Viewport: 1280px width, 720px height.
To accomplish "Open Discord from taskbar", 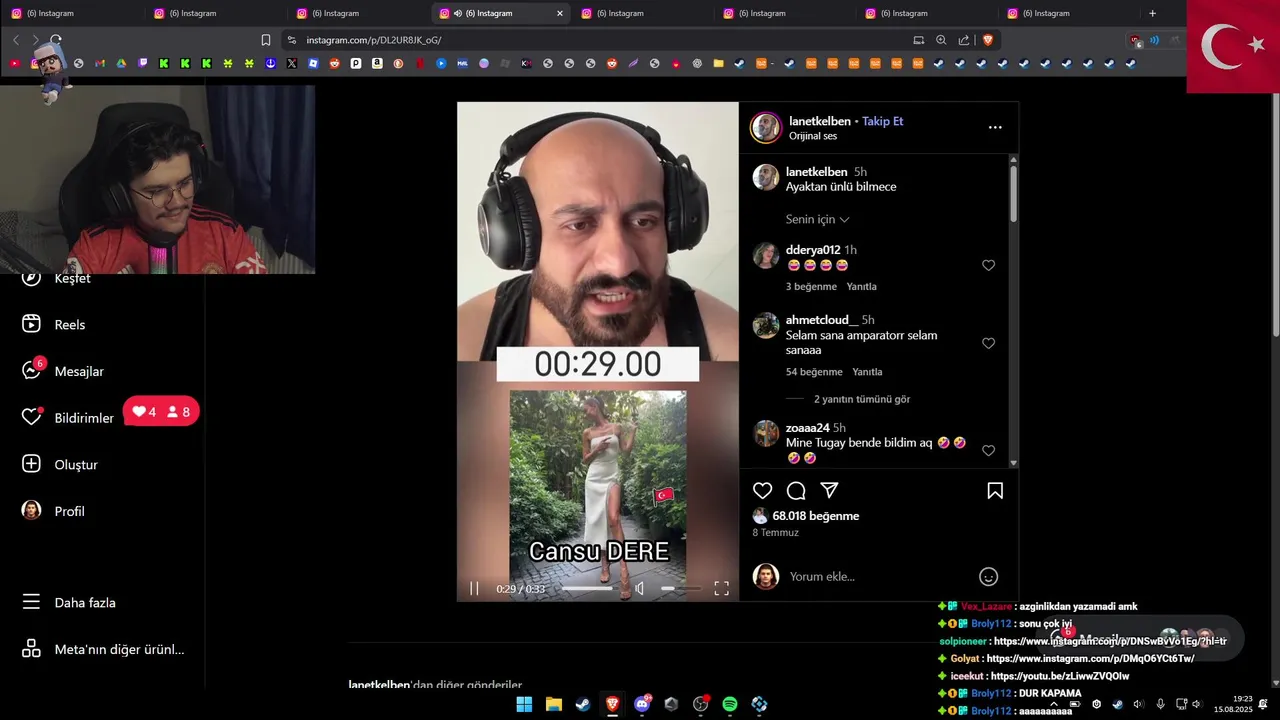I will [x=642, y=704].
